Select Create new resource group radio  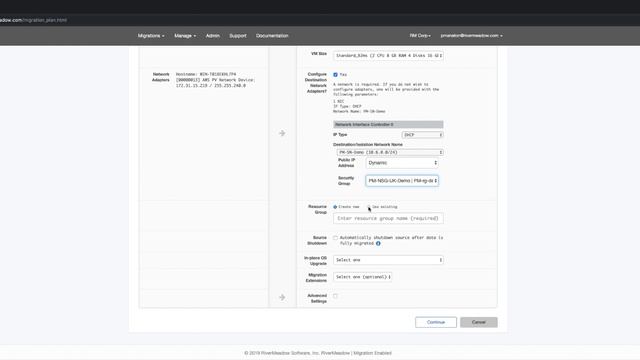coord(335,207)
